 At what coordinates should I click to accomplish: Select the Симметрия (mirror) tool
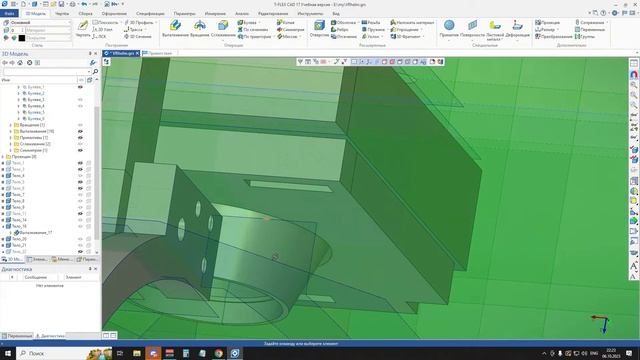coord(290,29)
